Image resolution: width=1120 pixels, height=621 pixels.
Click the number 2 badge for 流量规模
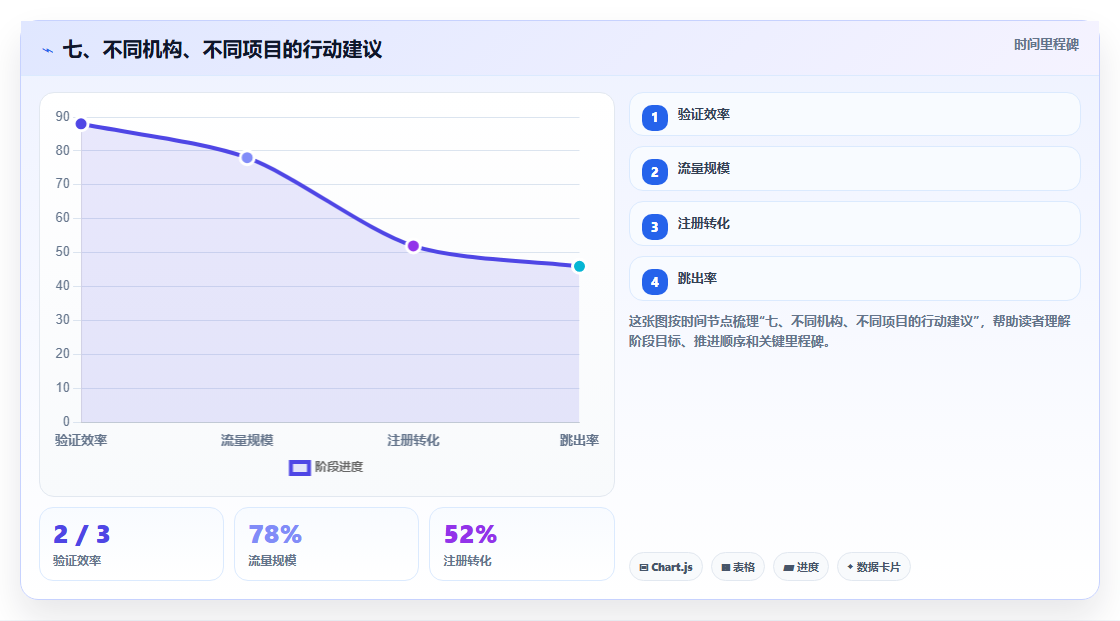(x=654, y=172)
